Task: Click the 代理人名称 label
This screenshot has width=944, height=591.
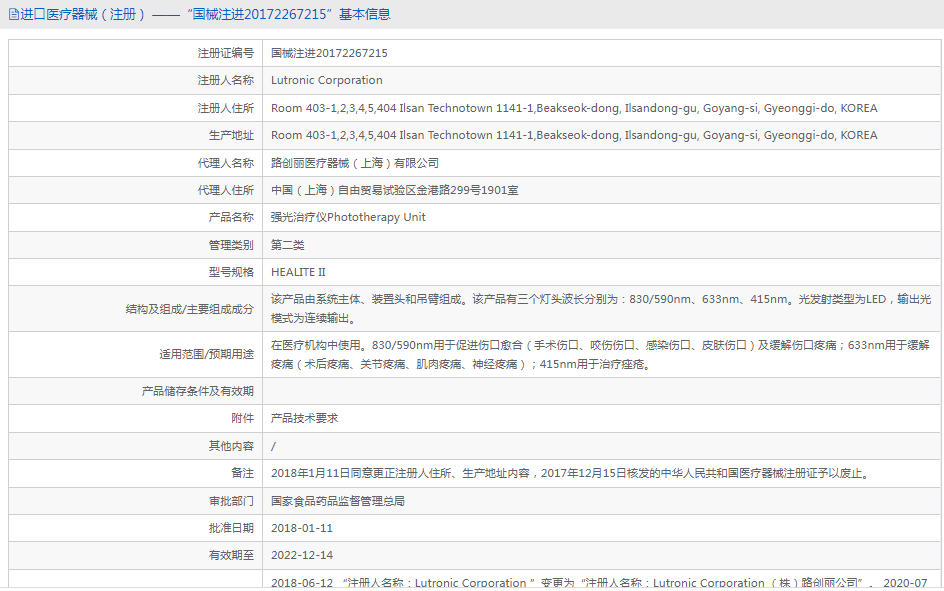Action: point(226,163)
